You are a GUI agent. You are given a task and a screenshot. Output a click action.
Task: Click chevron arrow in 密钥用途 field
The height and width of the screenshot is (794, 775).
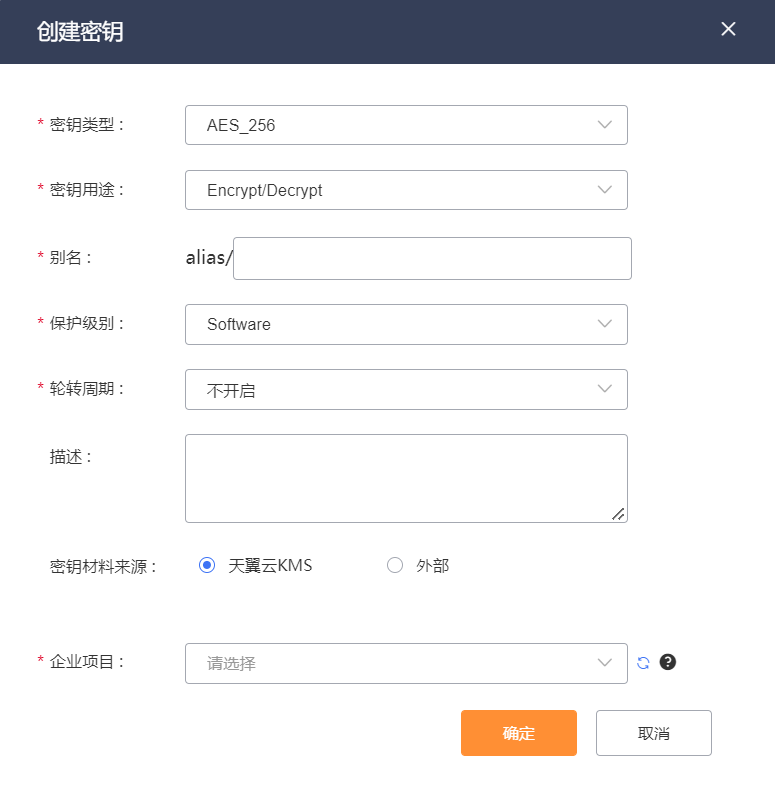point(604,190)
